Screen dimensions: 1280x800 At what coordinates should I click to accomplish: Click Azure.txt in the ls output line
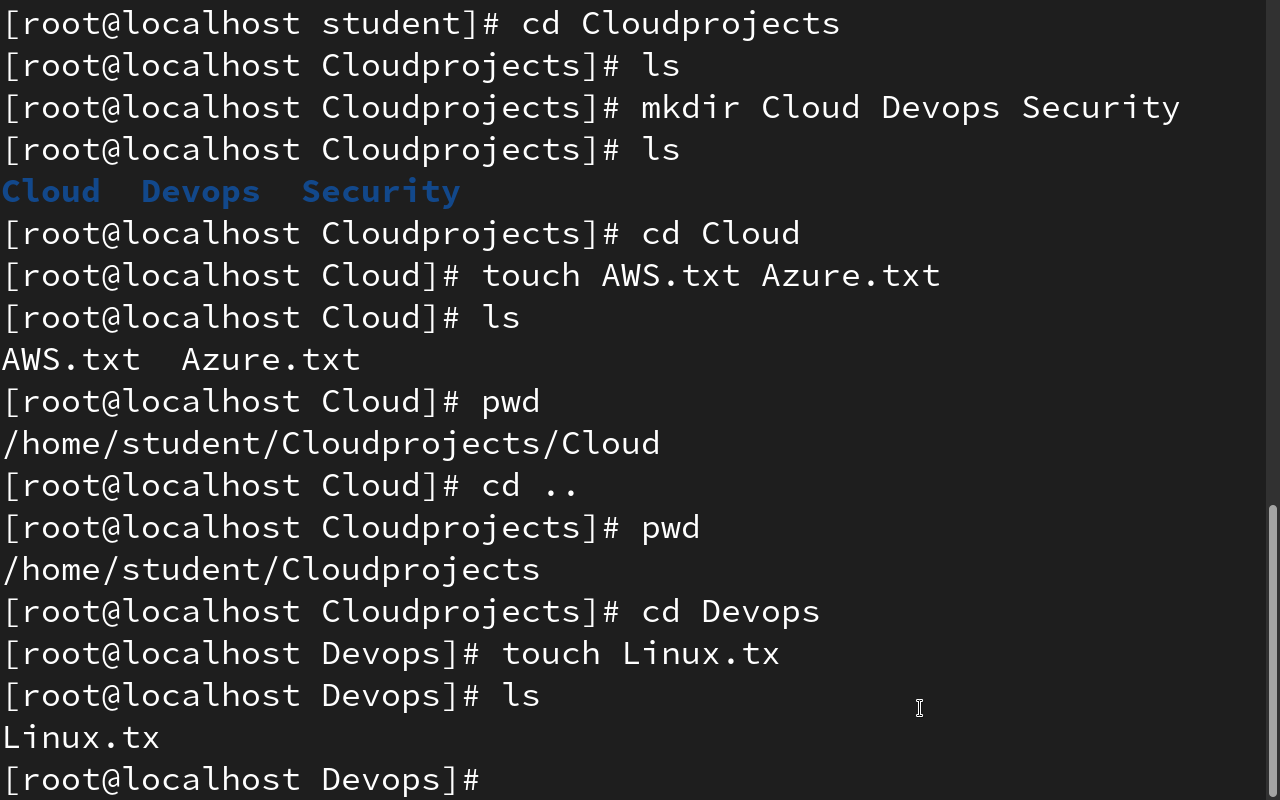(271, 359)
